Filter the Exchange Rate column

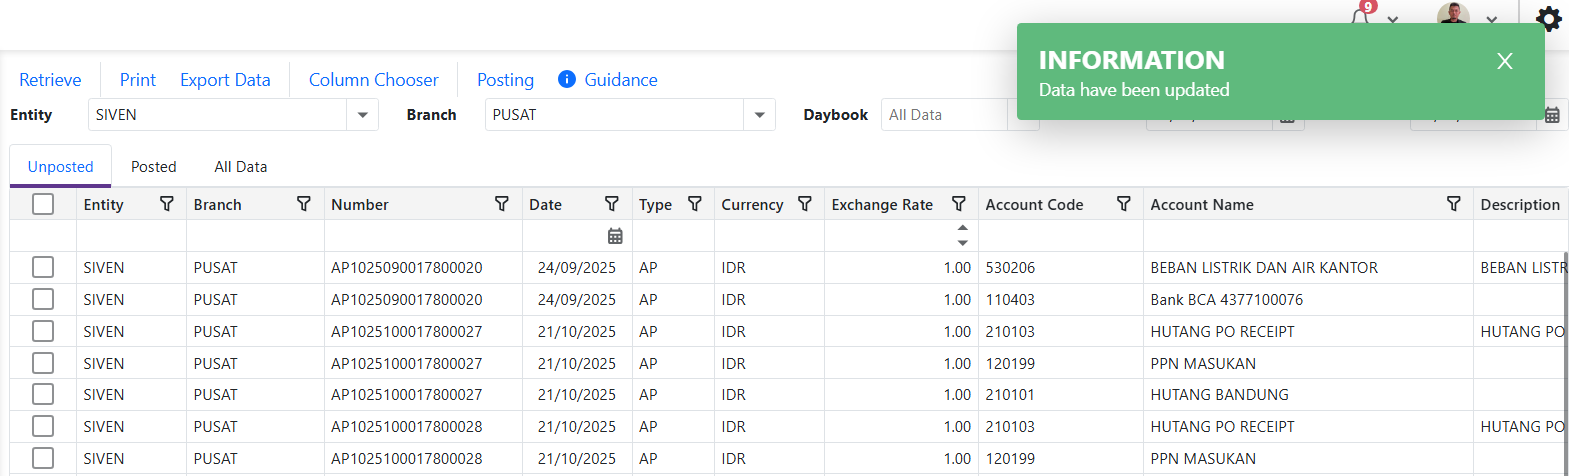click(959, 204)
